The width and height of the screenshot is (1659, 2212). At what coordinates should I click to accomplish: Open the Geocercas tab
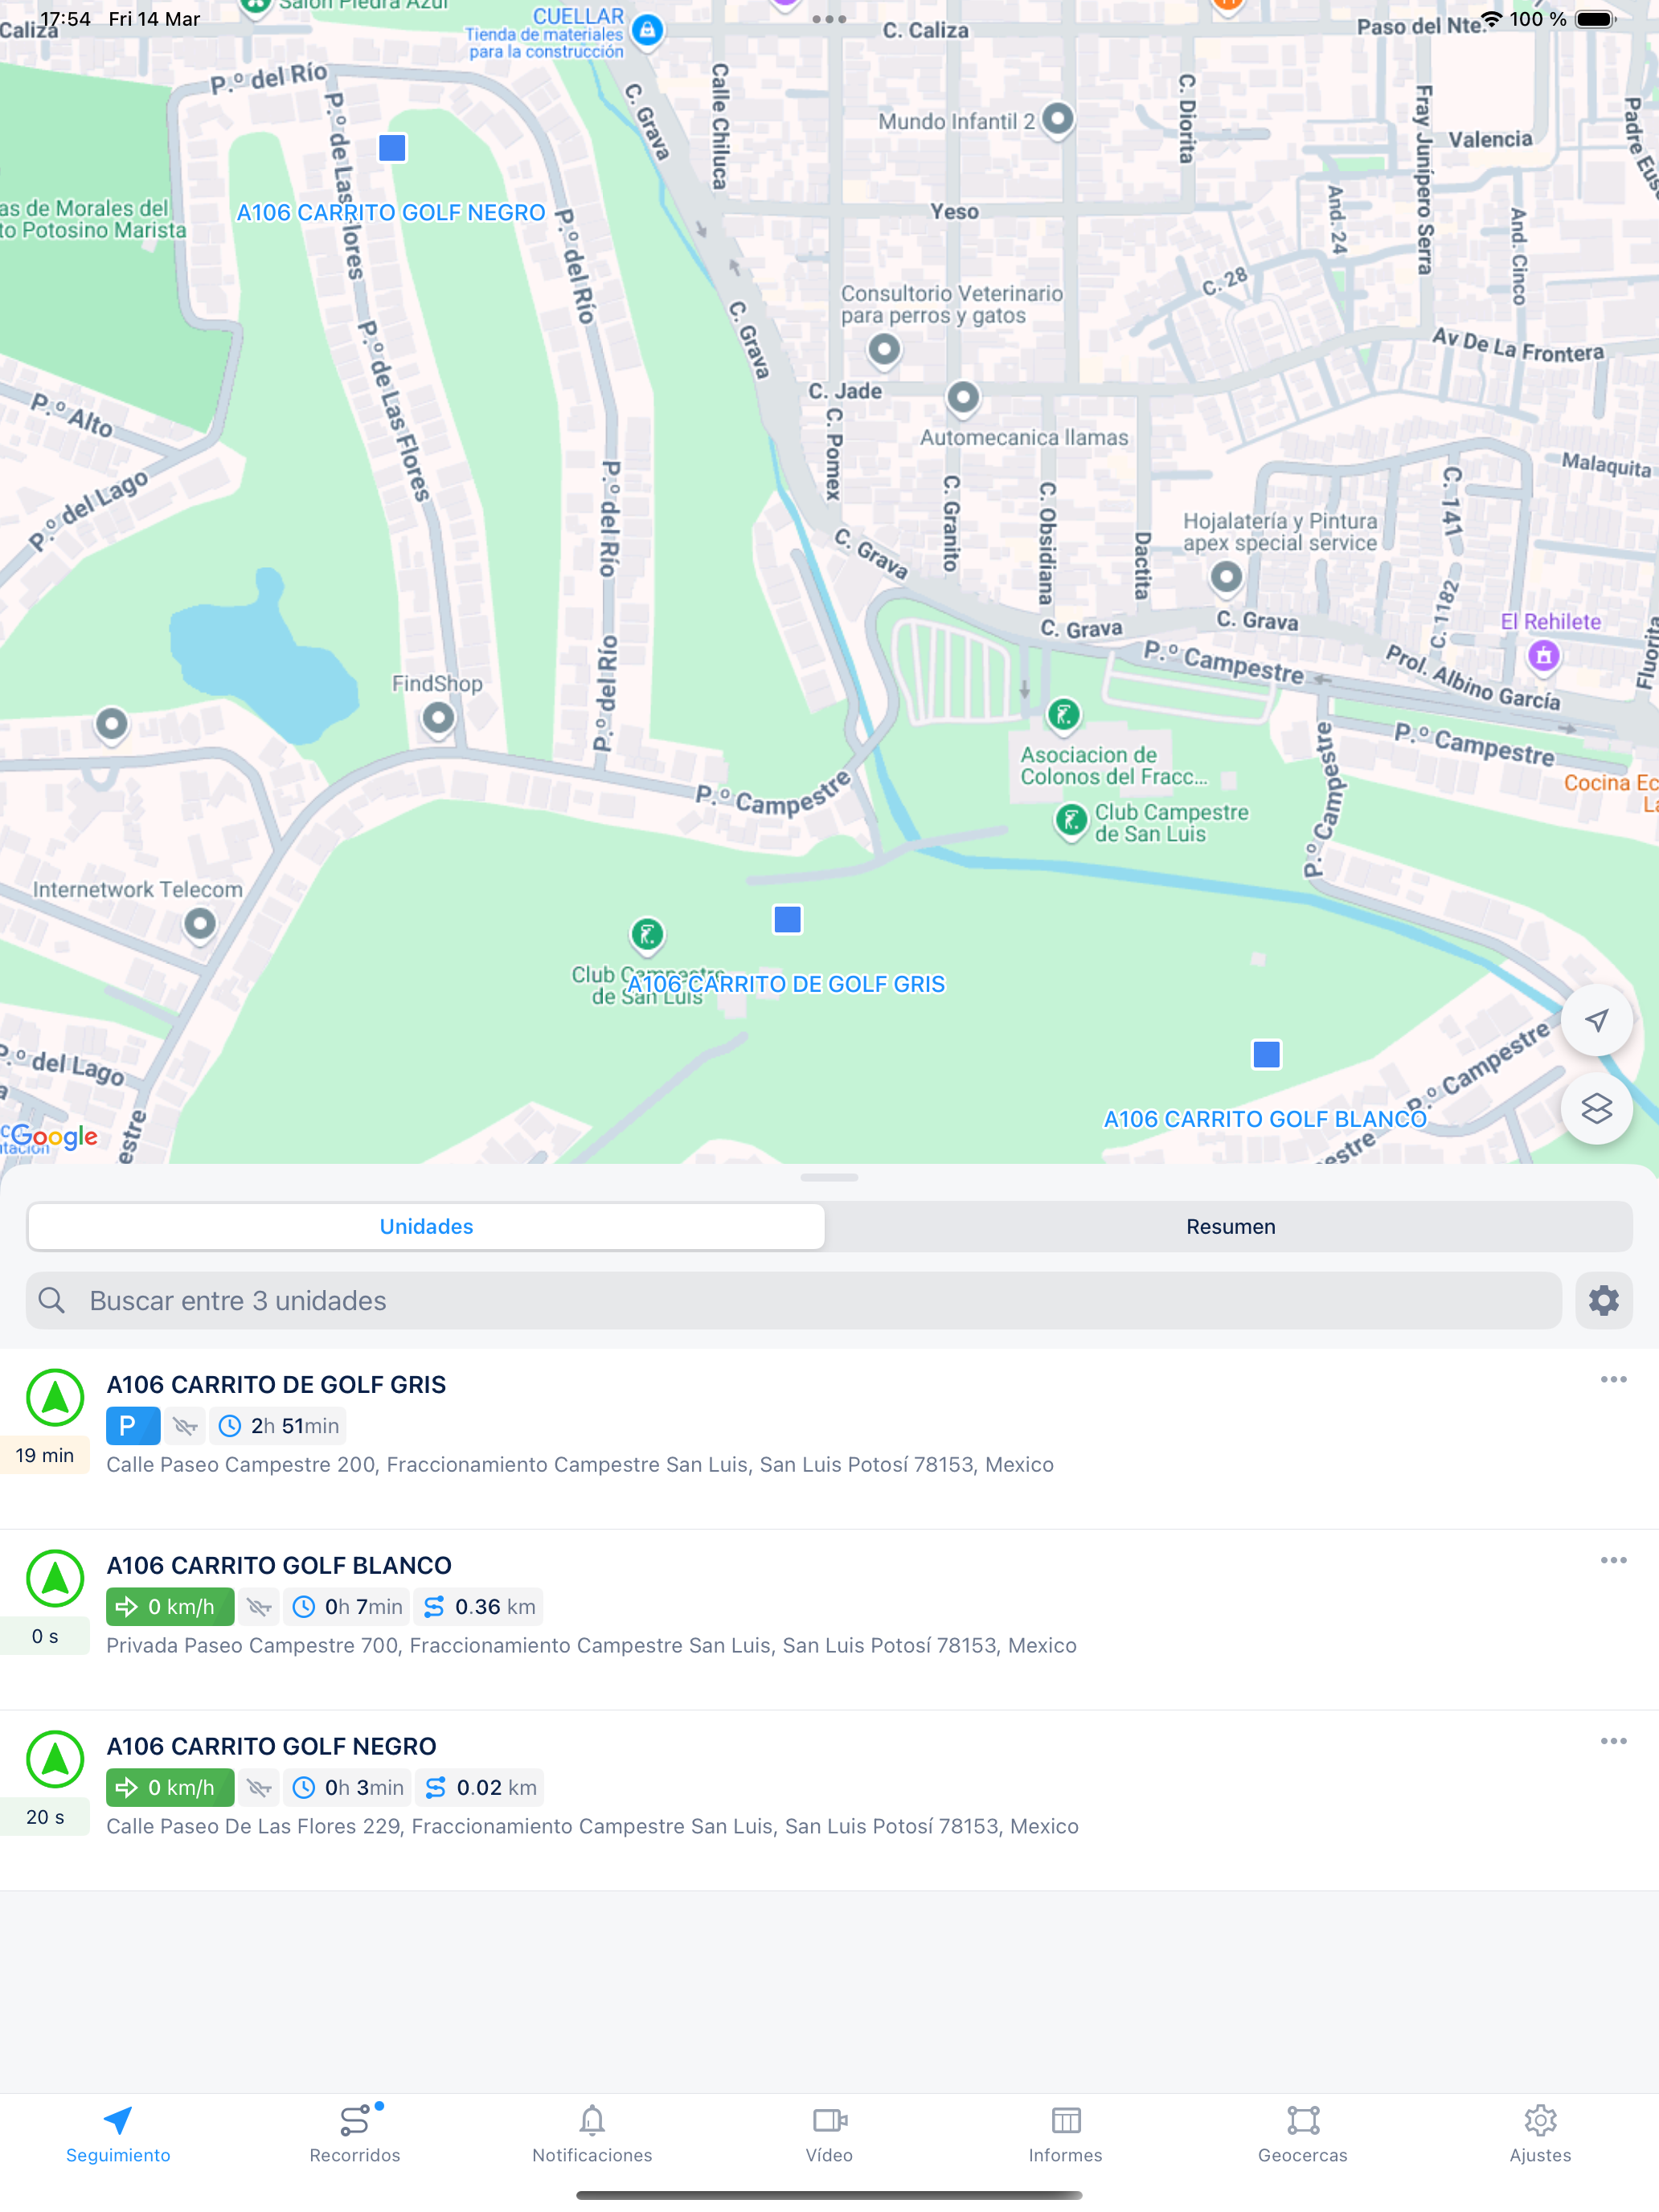point(1303,2134)
